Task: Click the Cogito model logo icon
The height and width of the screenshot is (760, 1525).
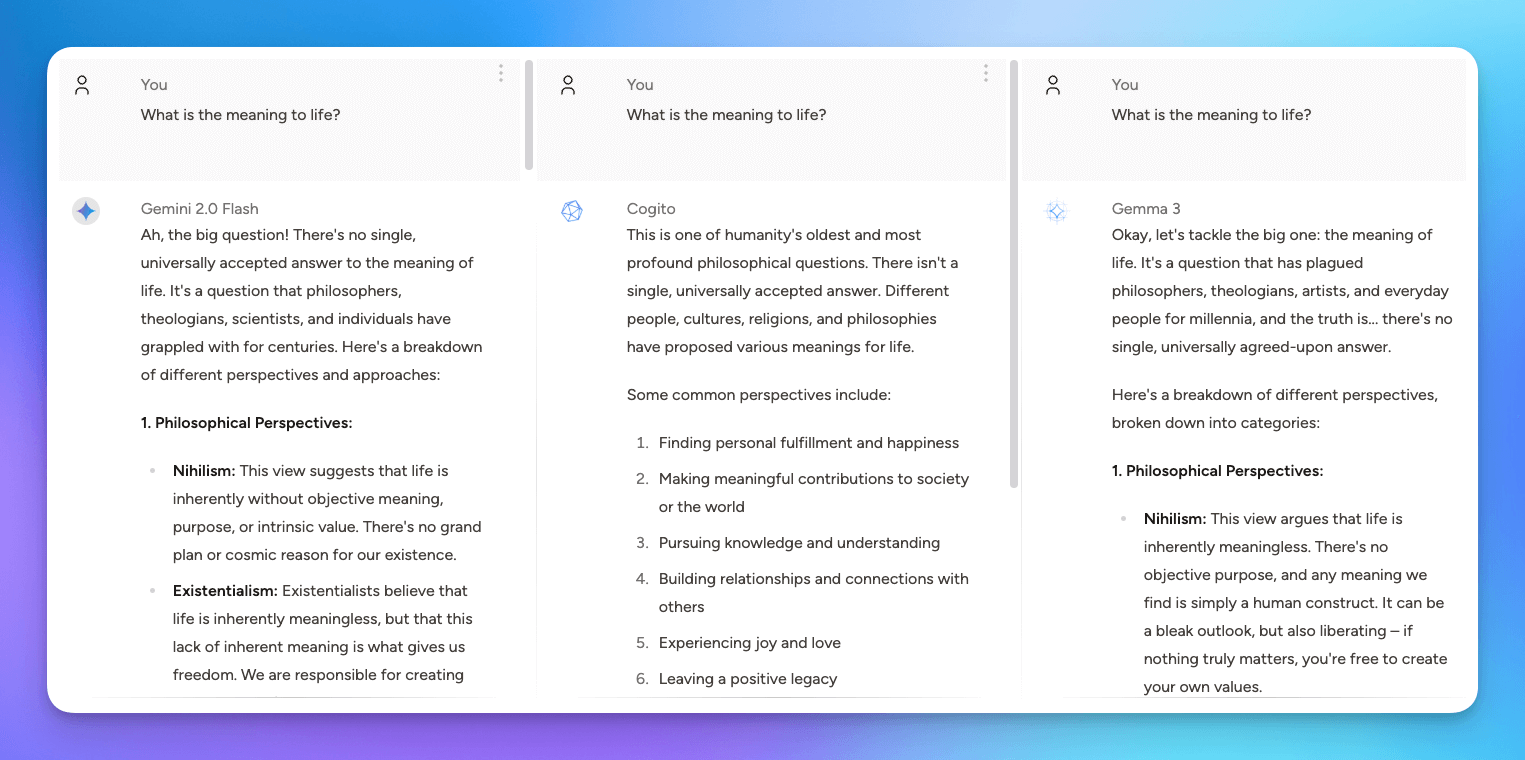Action: (x=571, y=211)
